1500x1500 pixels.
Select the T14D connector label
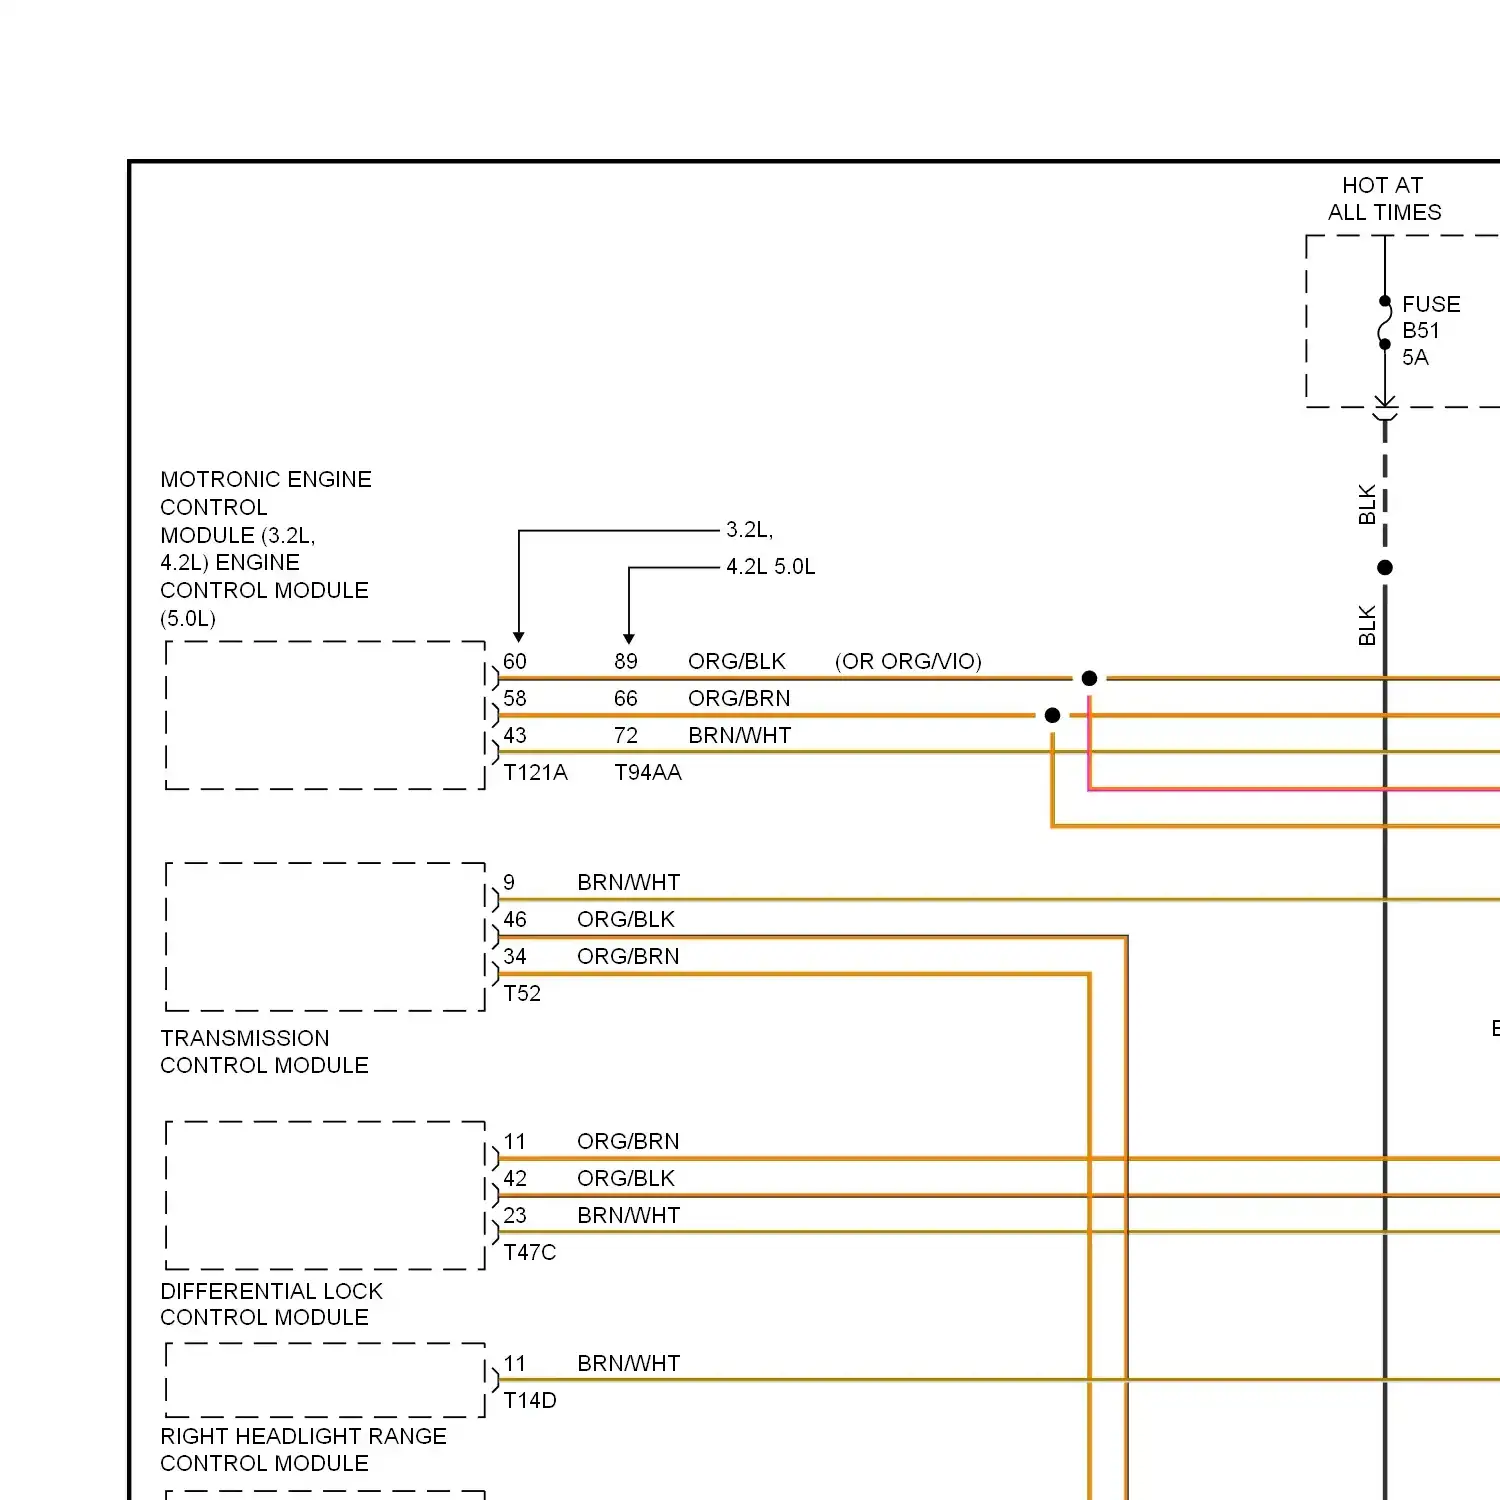pos(530,1400)
